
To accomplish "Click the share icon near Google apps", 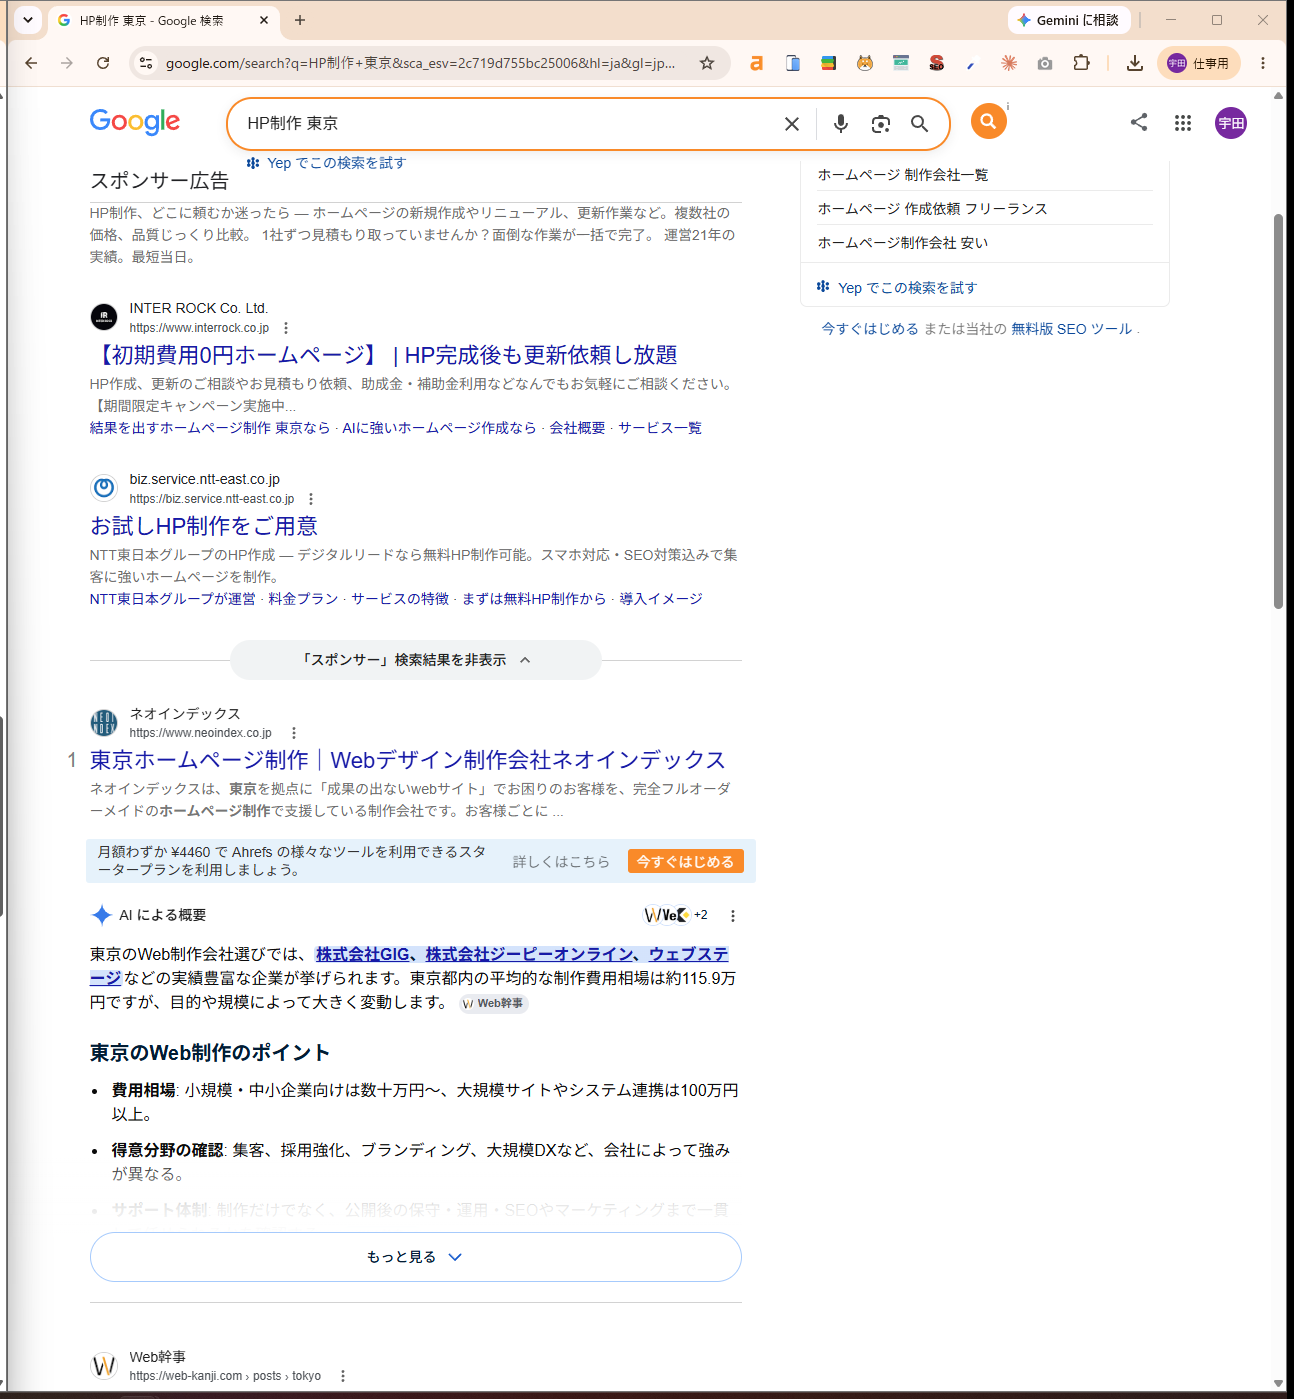I will [1138, 122].
